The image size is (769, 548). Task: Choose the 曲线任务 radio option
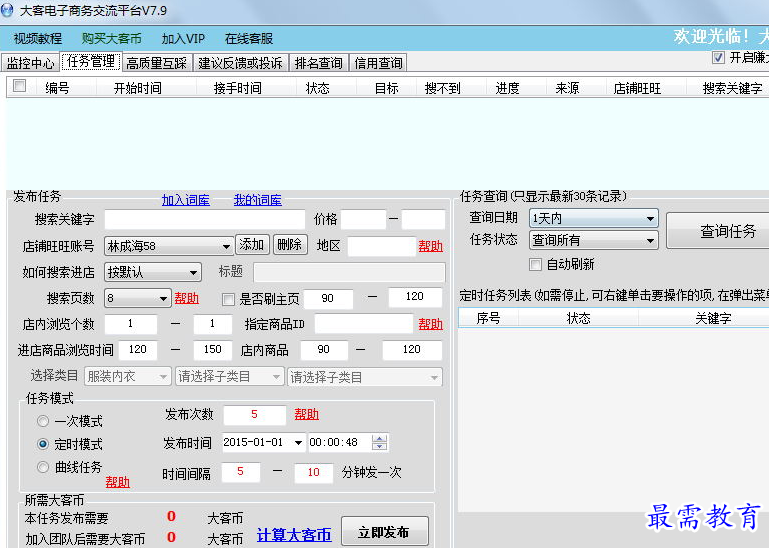tap(43, 467)
